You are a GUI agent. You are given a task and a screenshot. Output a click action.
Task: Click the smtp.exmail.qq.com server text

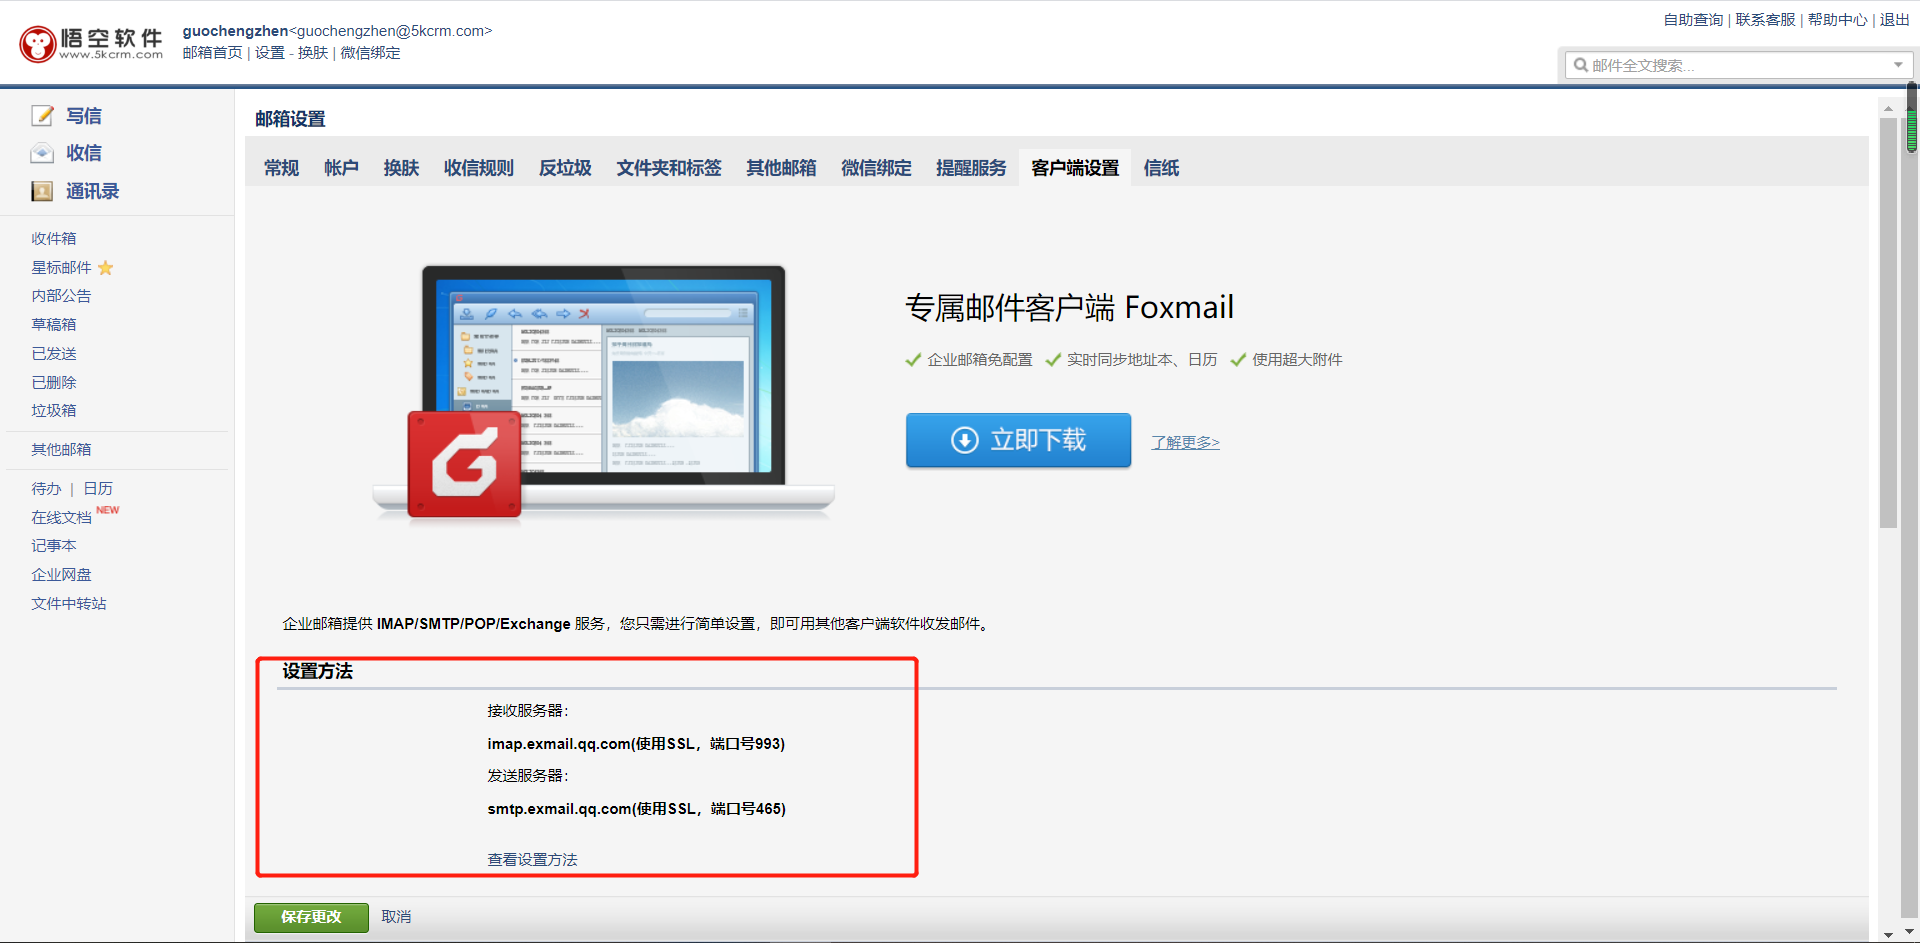click(x=636, y=809)
